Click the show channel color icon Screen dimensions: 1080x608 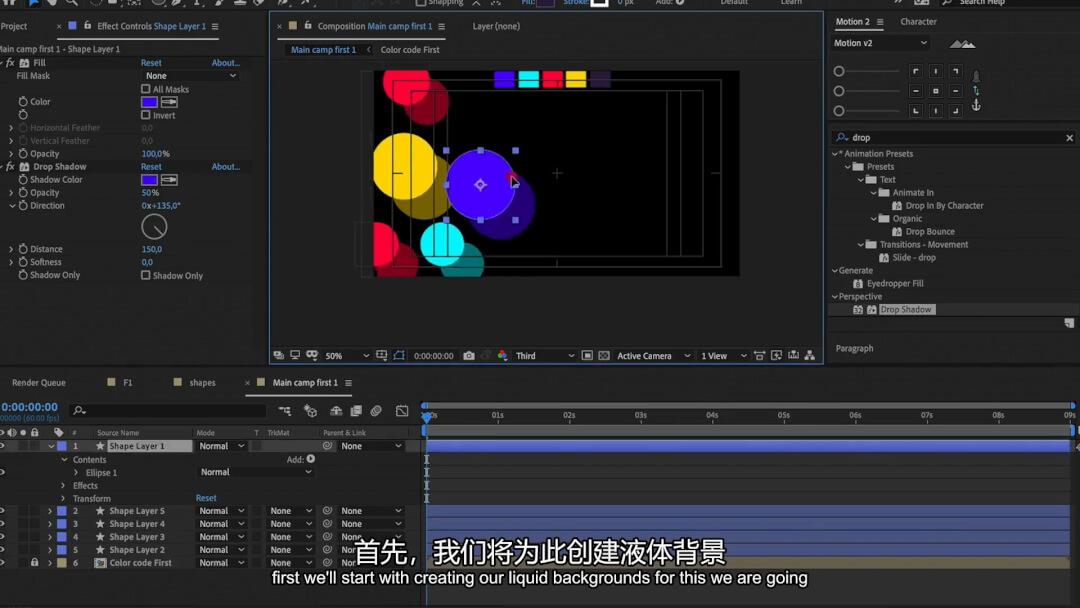tap(502, 355)
